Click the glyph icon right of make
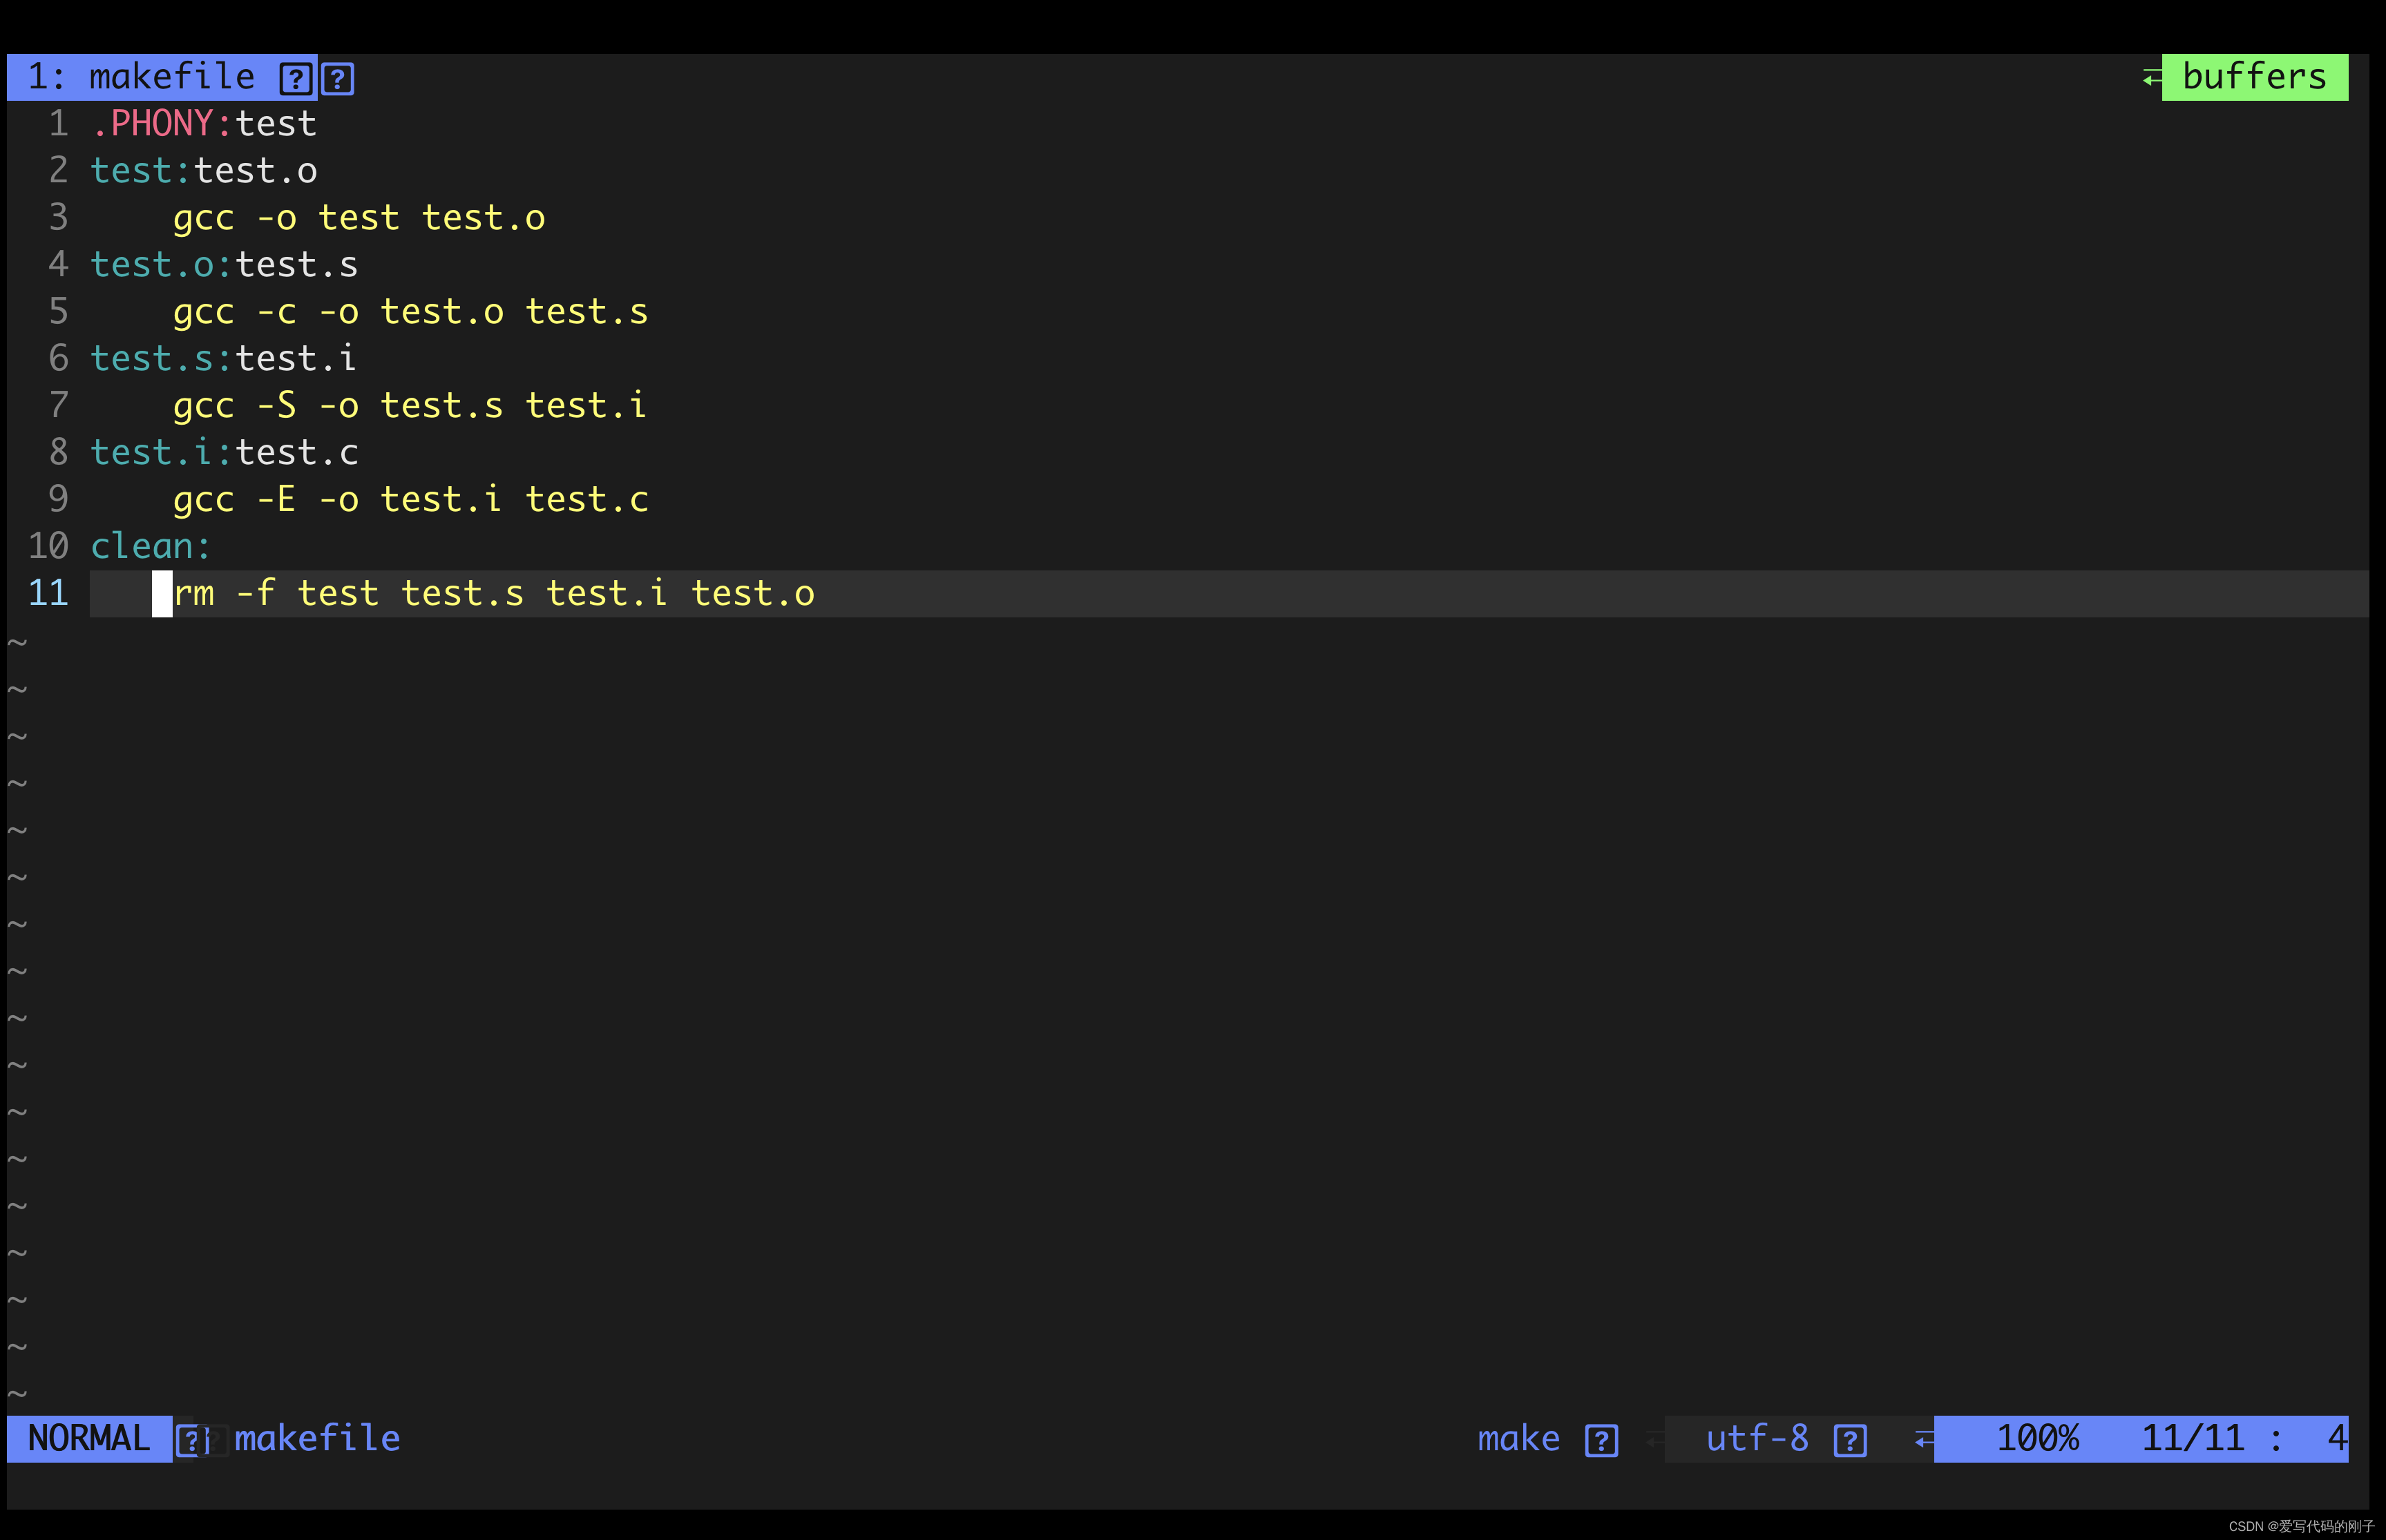Image resolution: width=2386 pixels, height=1540 pixels. (1601, 1440)
